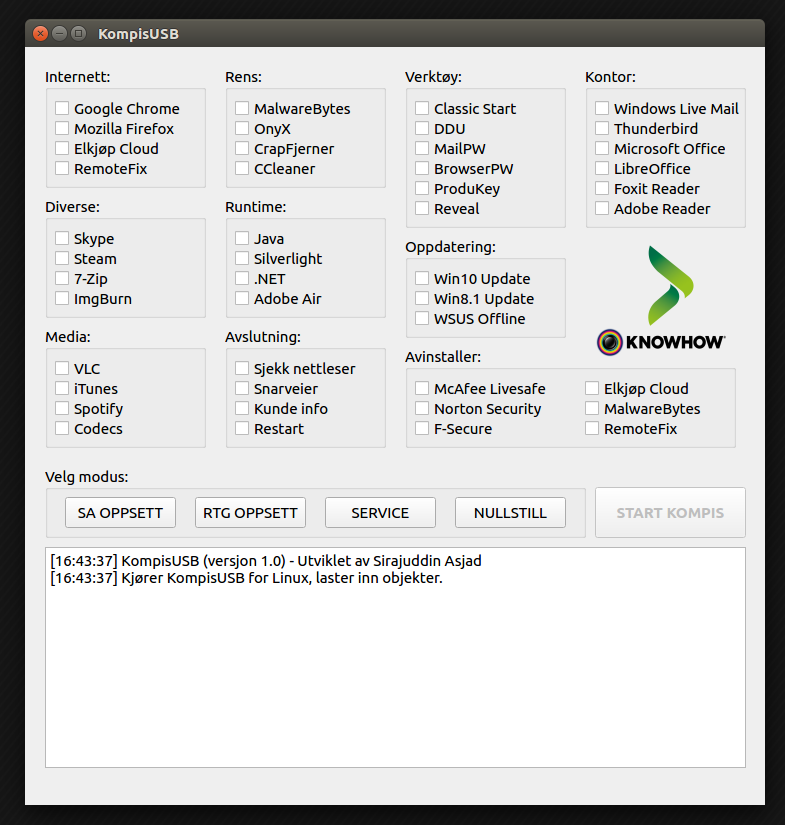Tick the Google Chrome checkbox
785x825 pixels.
pos(62,108)
